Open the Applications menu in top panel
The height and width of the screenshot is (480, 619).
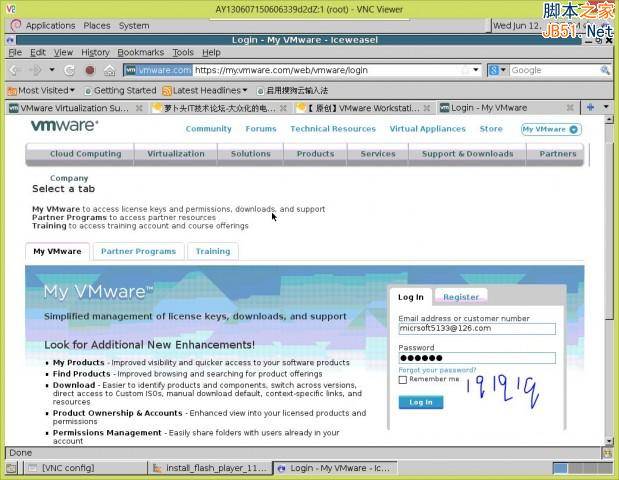(50, 25)
